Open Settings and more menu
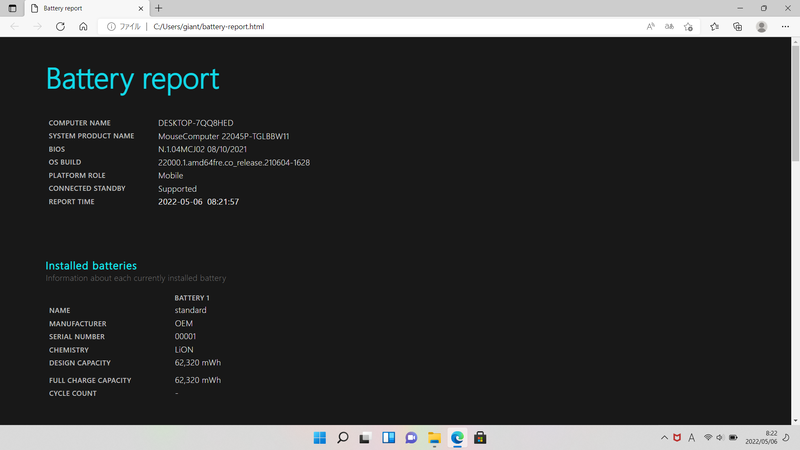Image resolution: width=800 pixels, height=450 pixels. click(785, 27)
